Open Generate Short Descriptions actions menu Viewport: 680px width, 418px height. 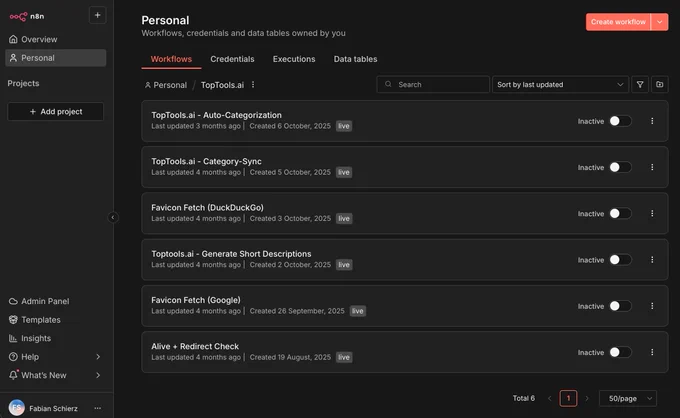(652, 260)
